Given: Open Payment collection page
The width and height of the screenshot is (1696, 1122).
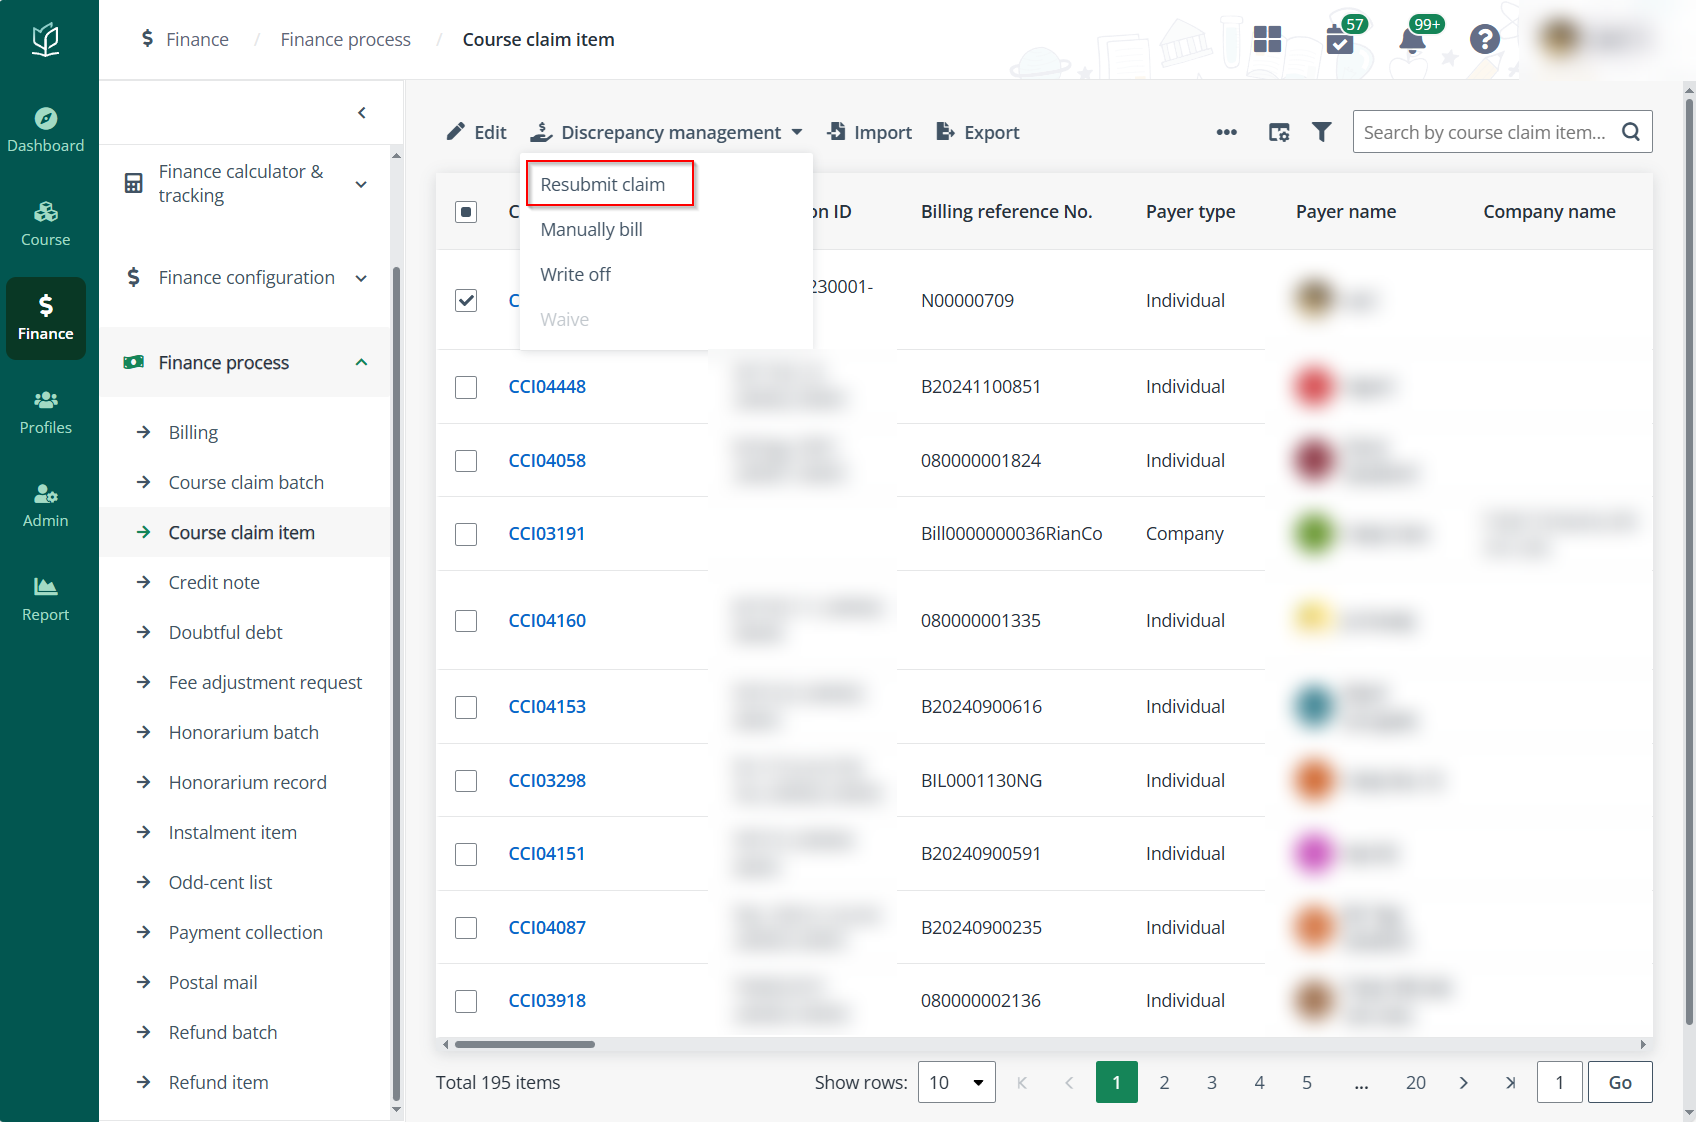Looking at the screenshot, I should (245, 932).
